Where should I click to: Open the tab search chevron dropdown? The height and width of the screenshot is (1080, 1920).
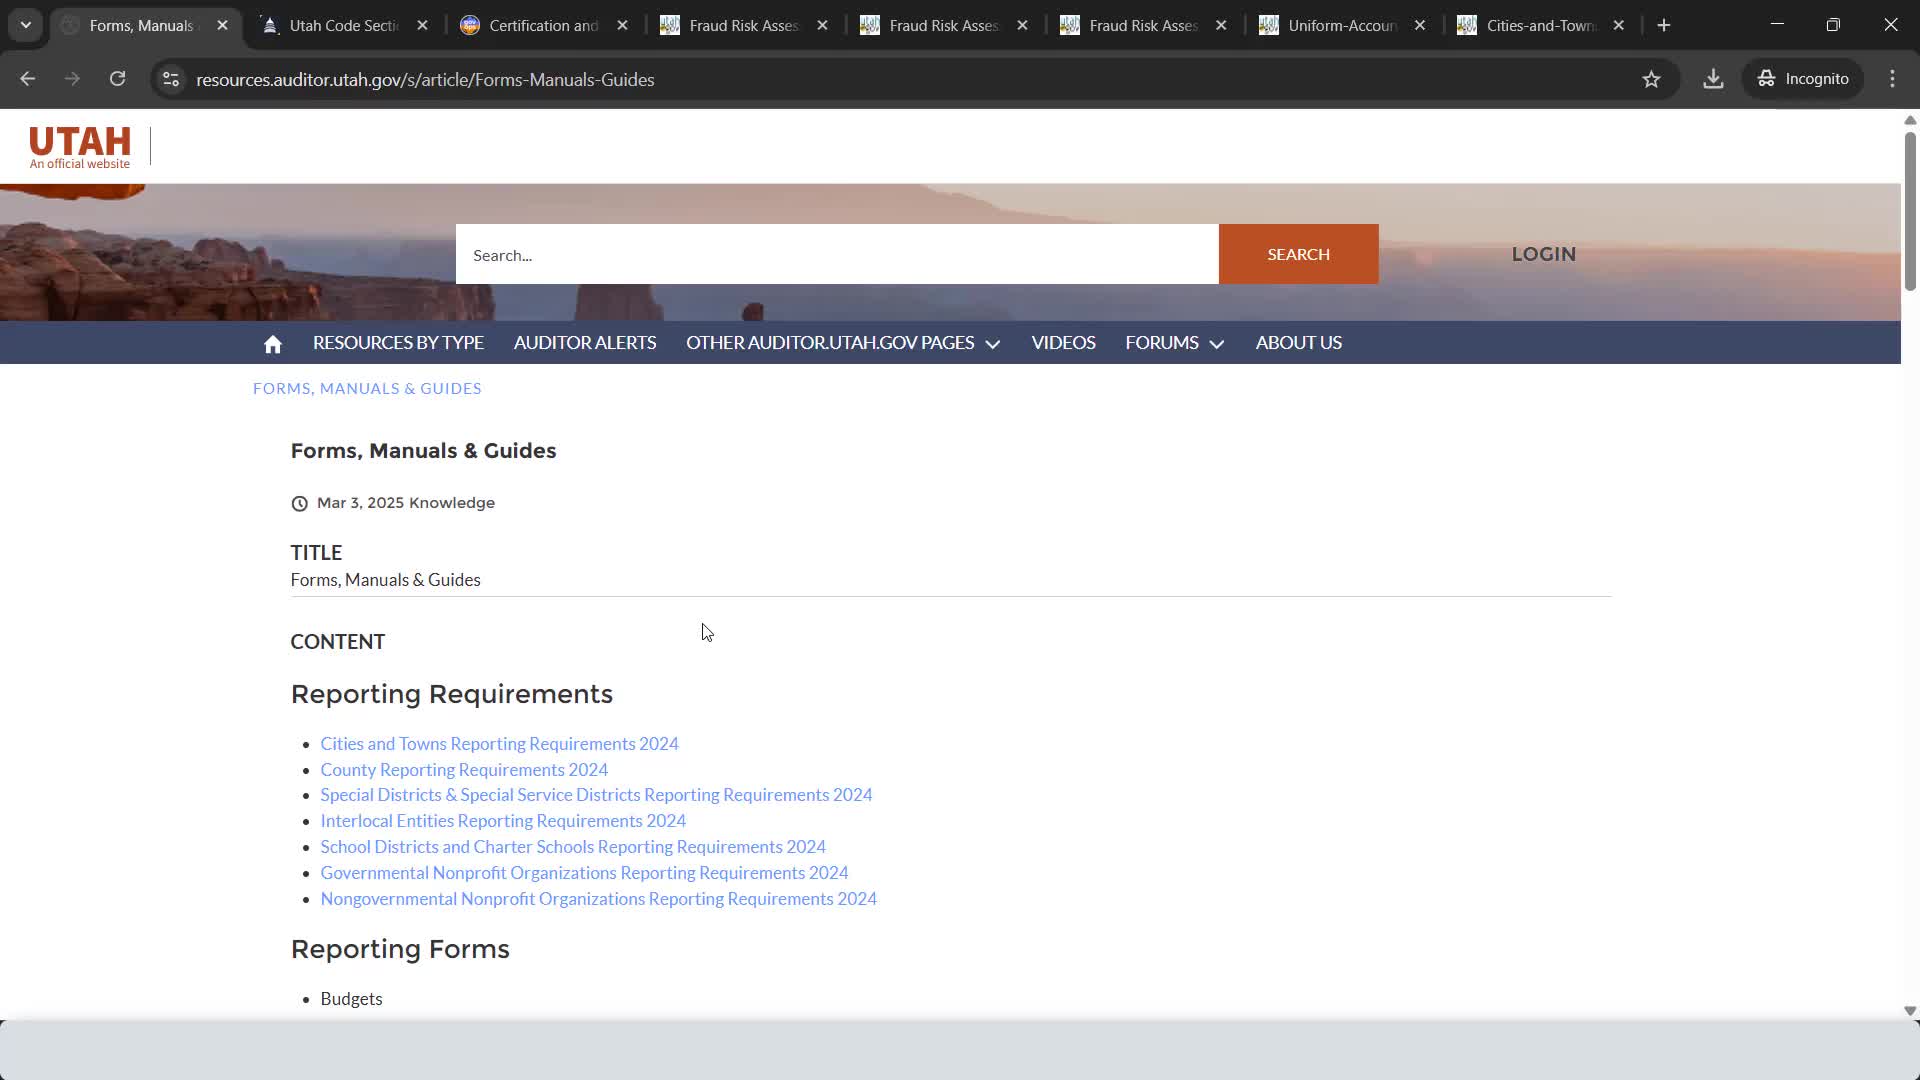(25, 25)
